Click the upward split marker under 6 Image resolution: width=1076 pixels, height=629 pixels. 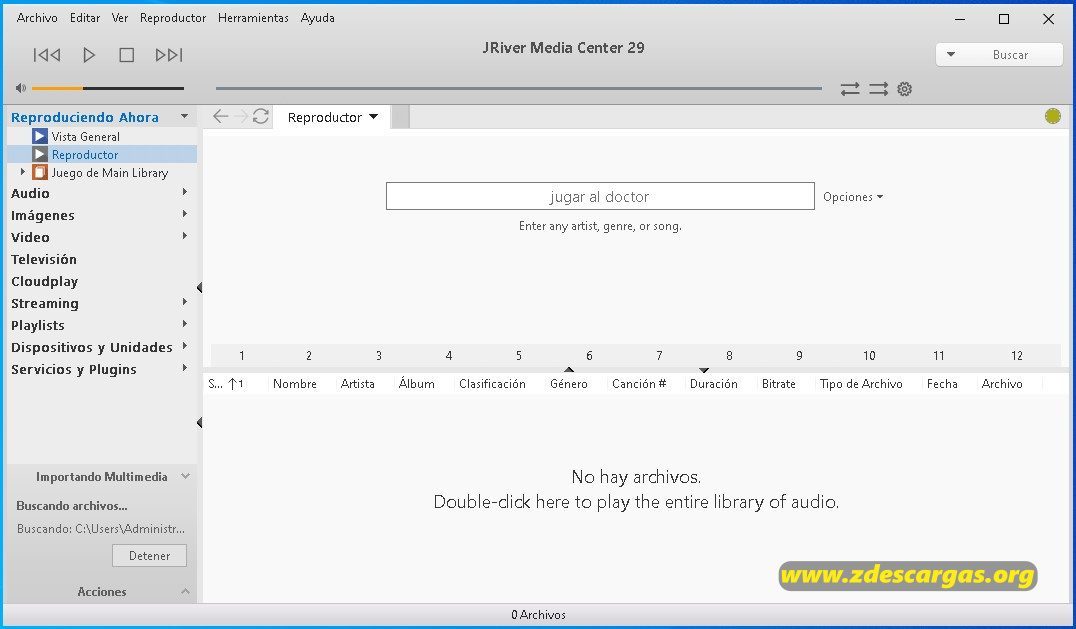point(569,370)
